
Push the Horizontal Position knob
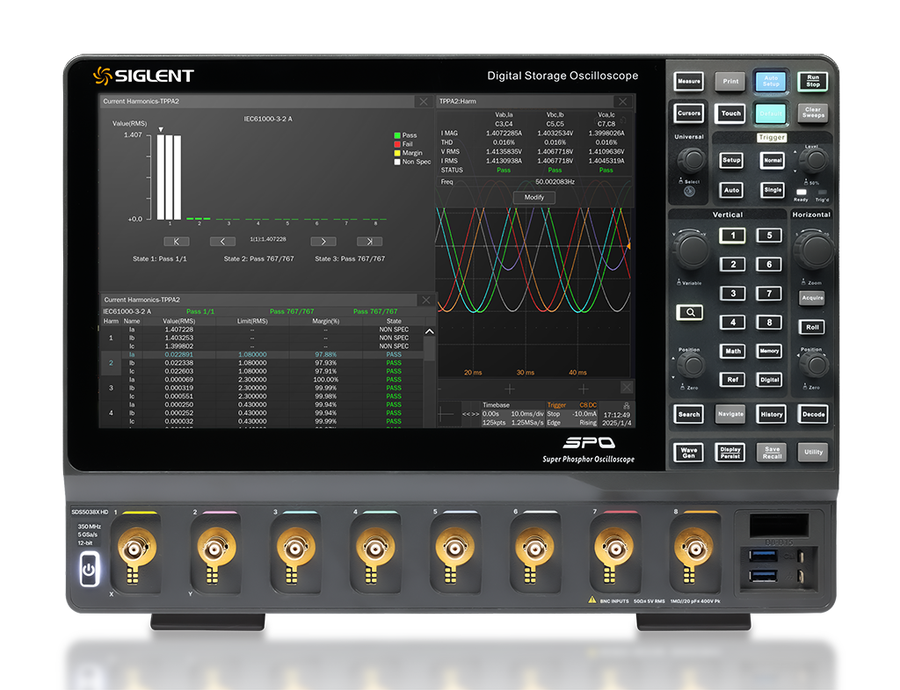[x=813, y=365]
